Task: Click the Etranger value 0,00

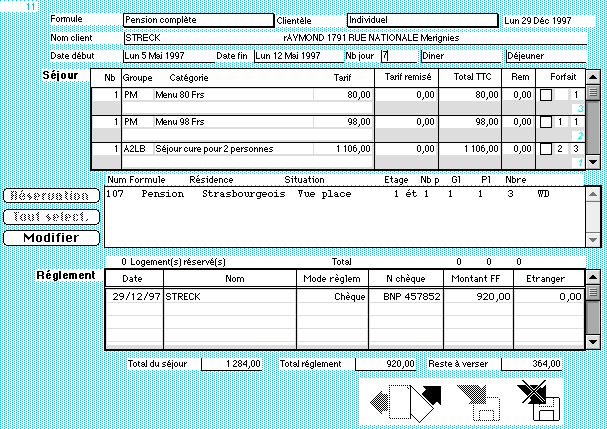Action: coord(570,297)
